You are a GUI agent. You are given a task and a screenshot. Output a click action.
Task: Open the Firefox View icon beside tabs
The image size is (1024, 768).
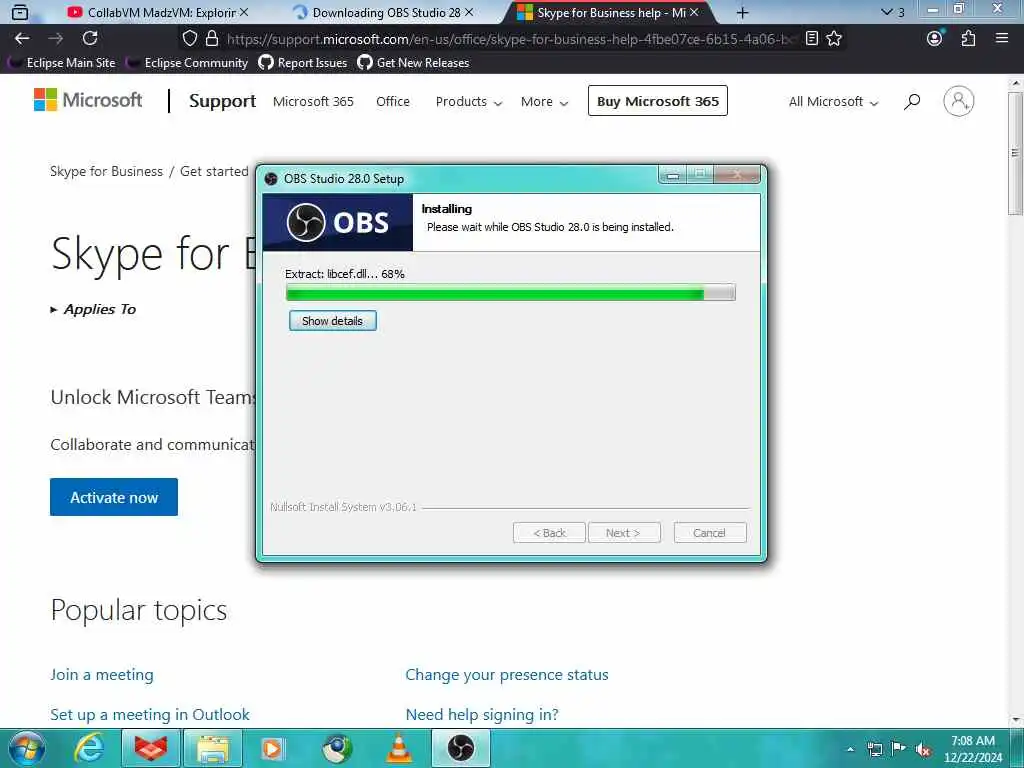pyautogui.click(x=20, y=12)
